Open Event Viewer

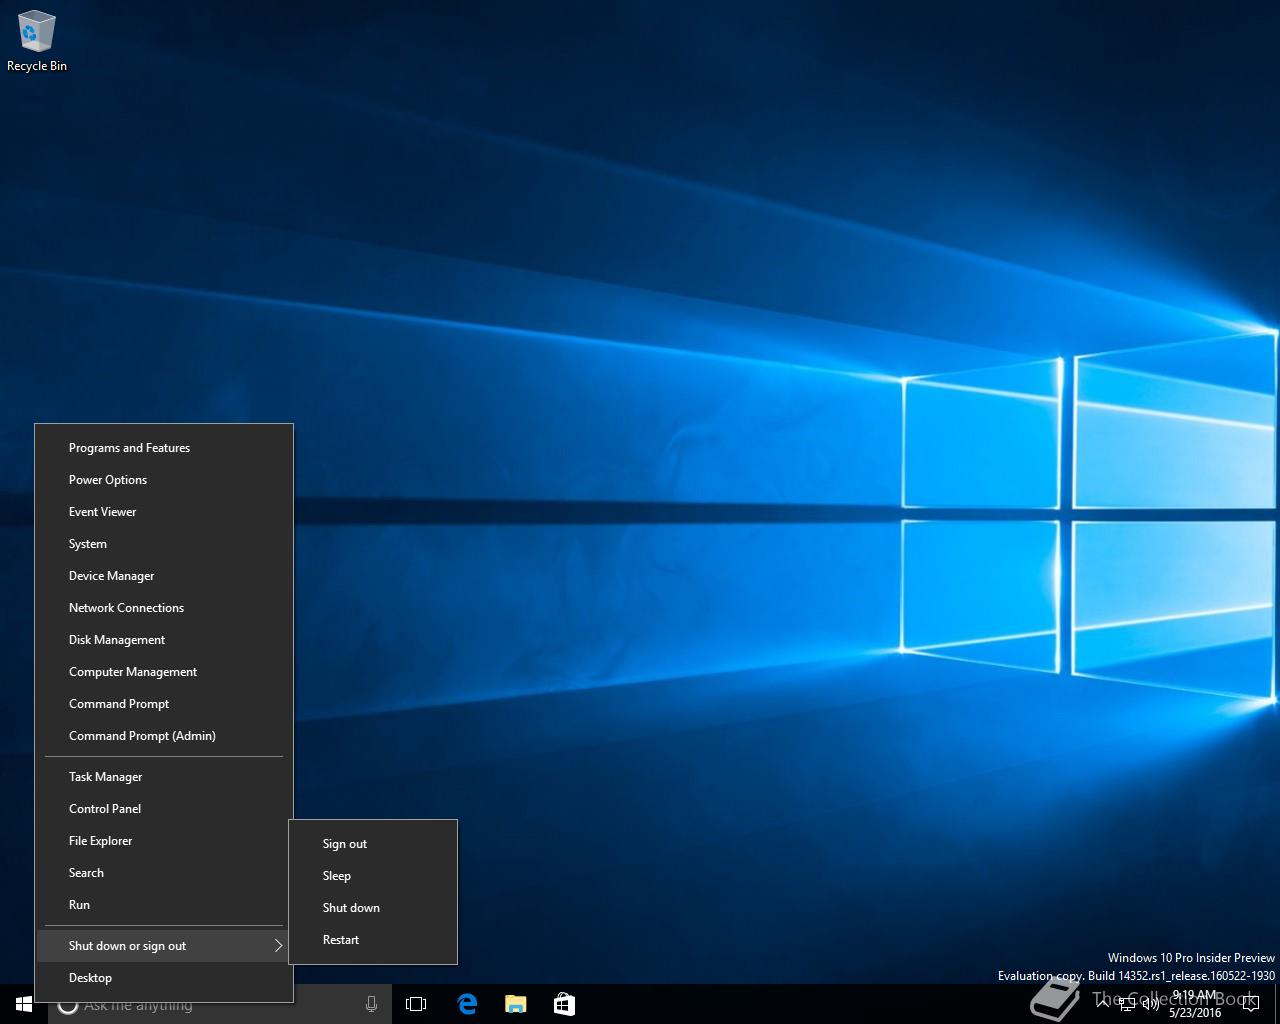pos(165,512)
